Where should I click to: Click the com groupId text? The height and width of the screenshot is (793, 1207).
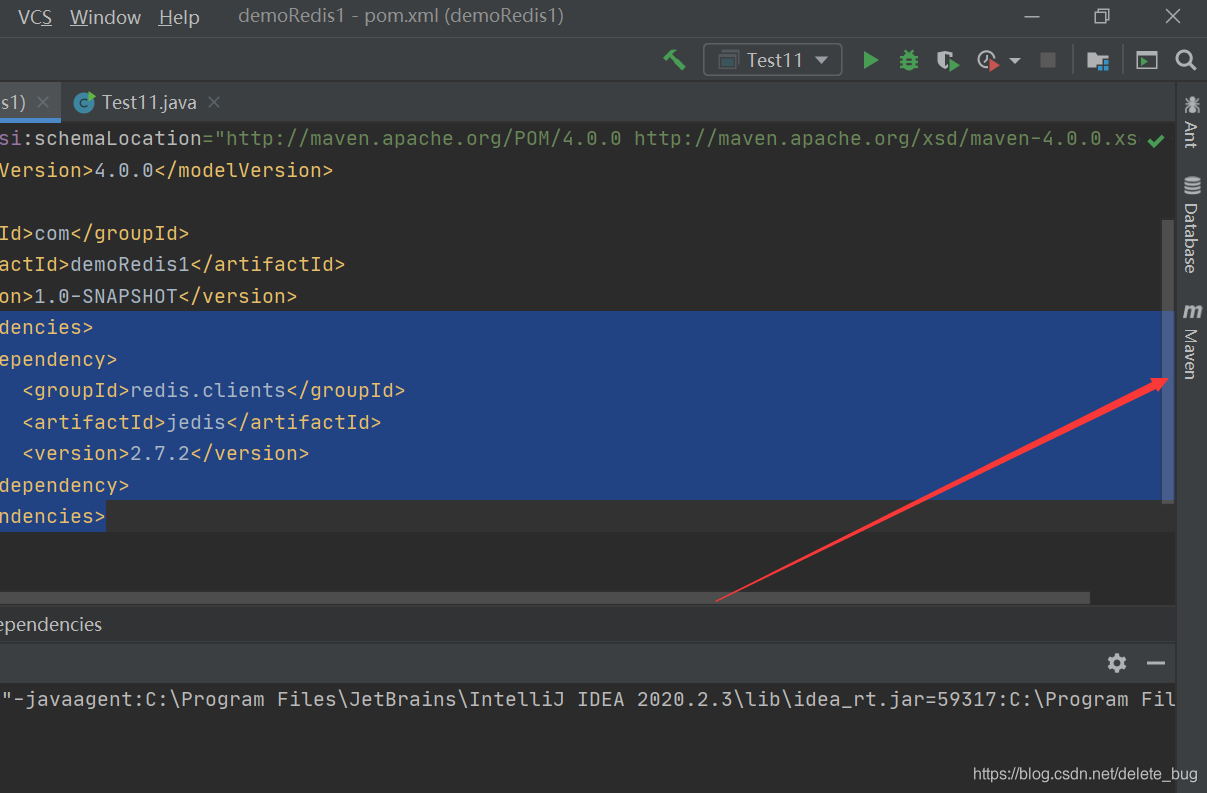(52, 234)
